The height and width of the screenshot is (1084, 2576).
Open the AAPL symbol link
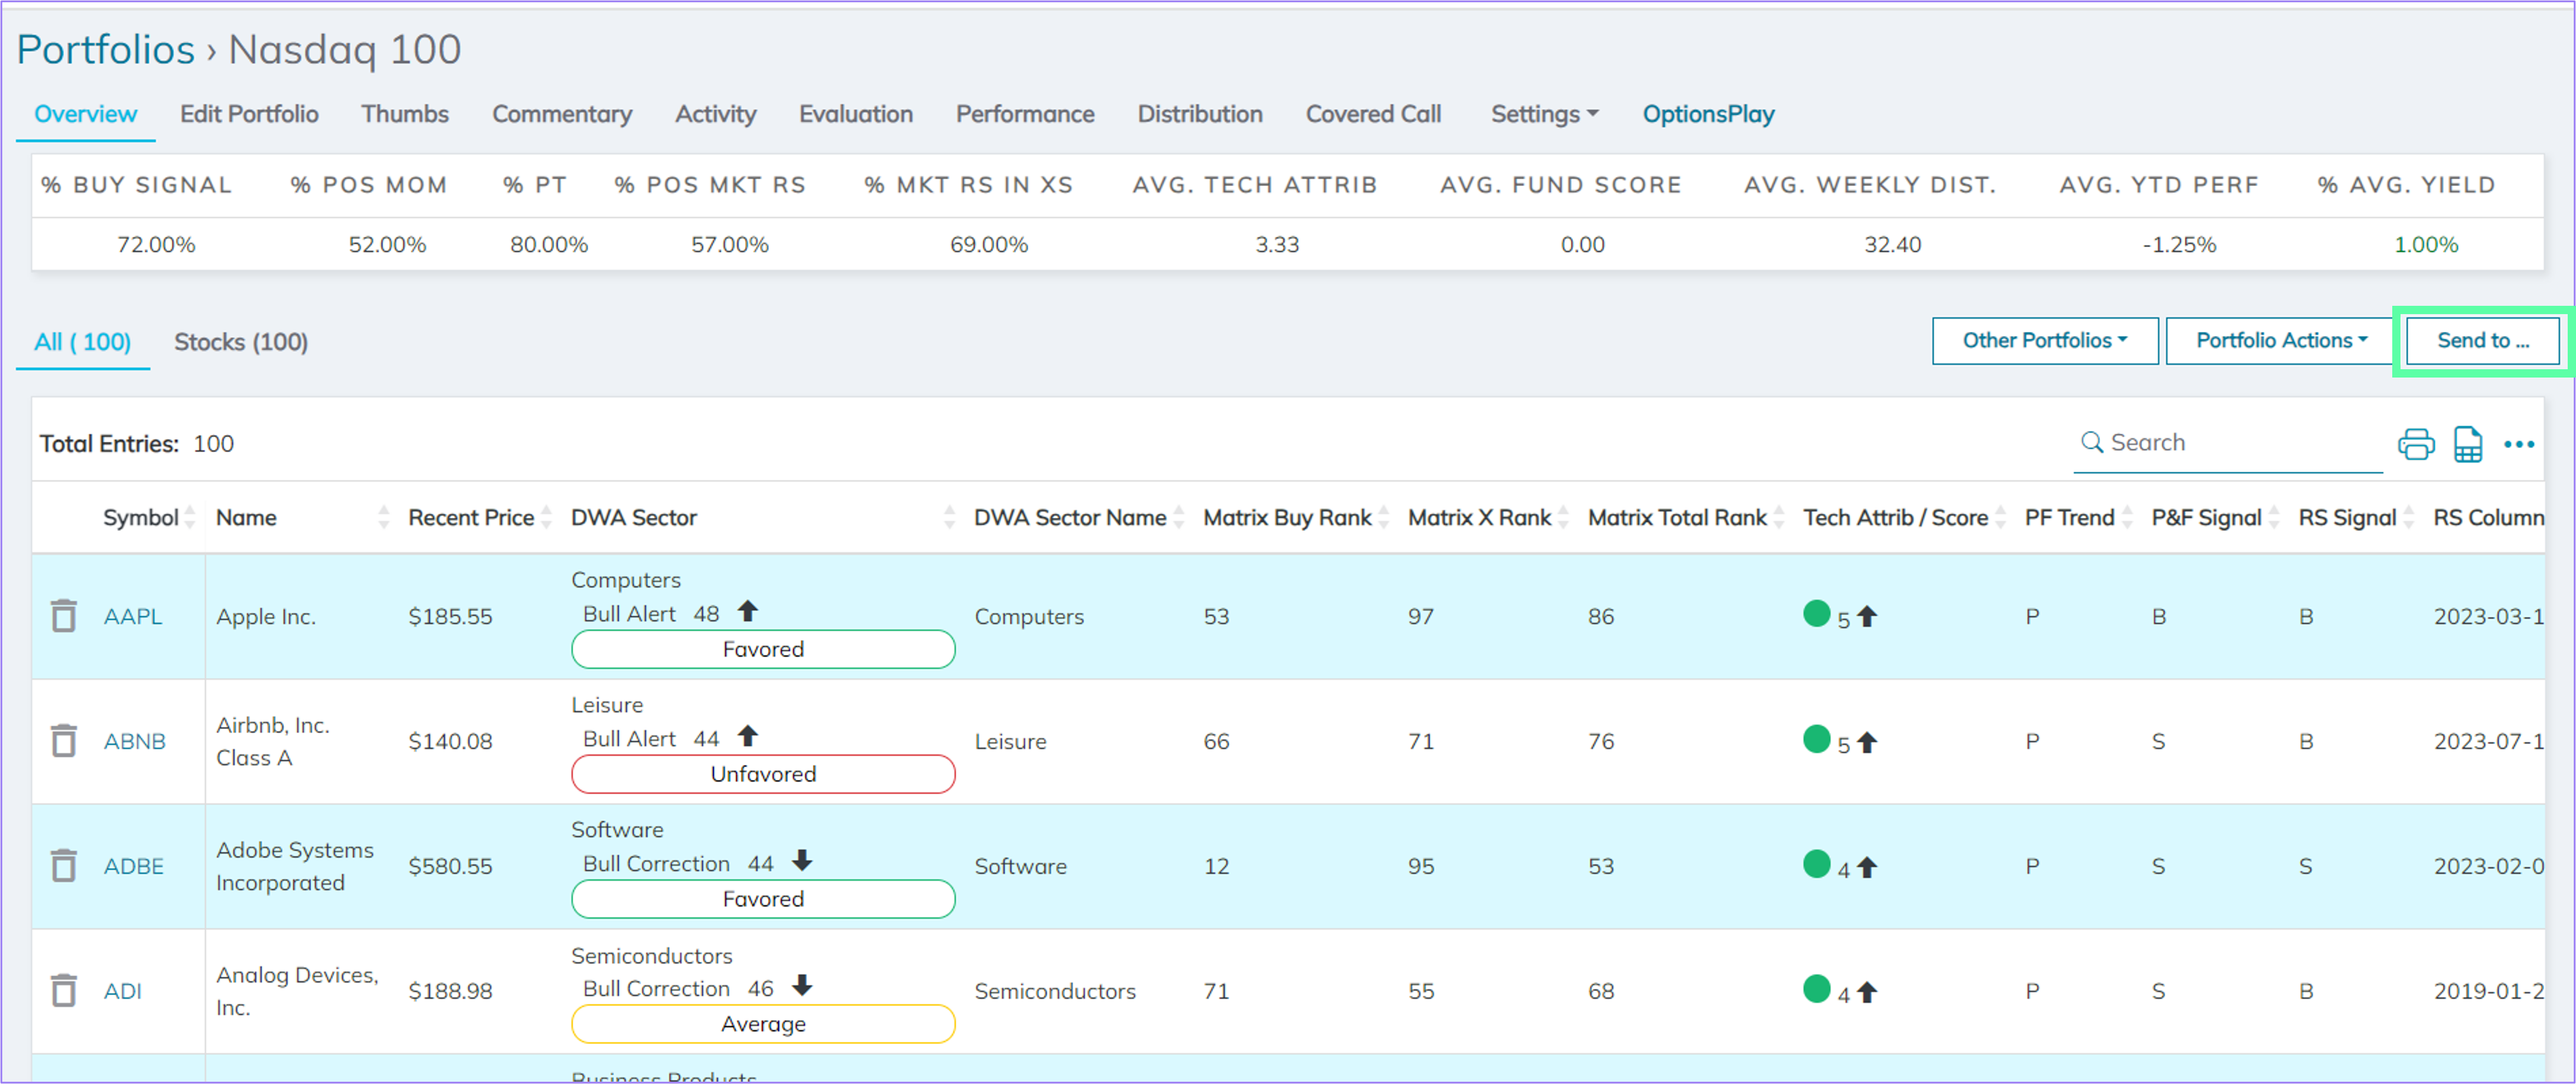(133, 616)
